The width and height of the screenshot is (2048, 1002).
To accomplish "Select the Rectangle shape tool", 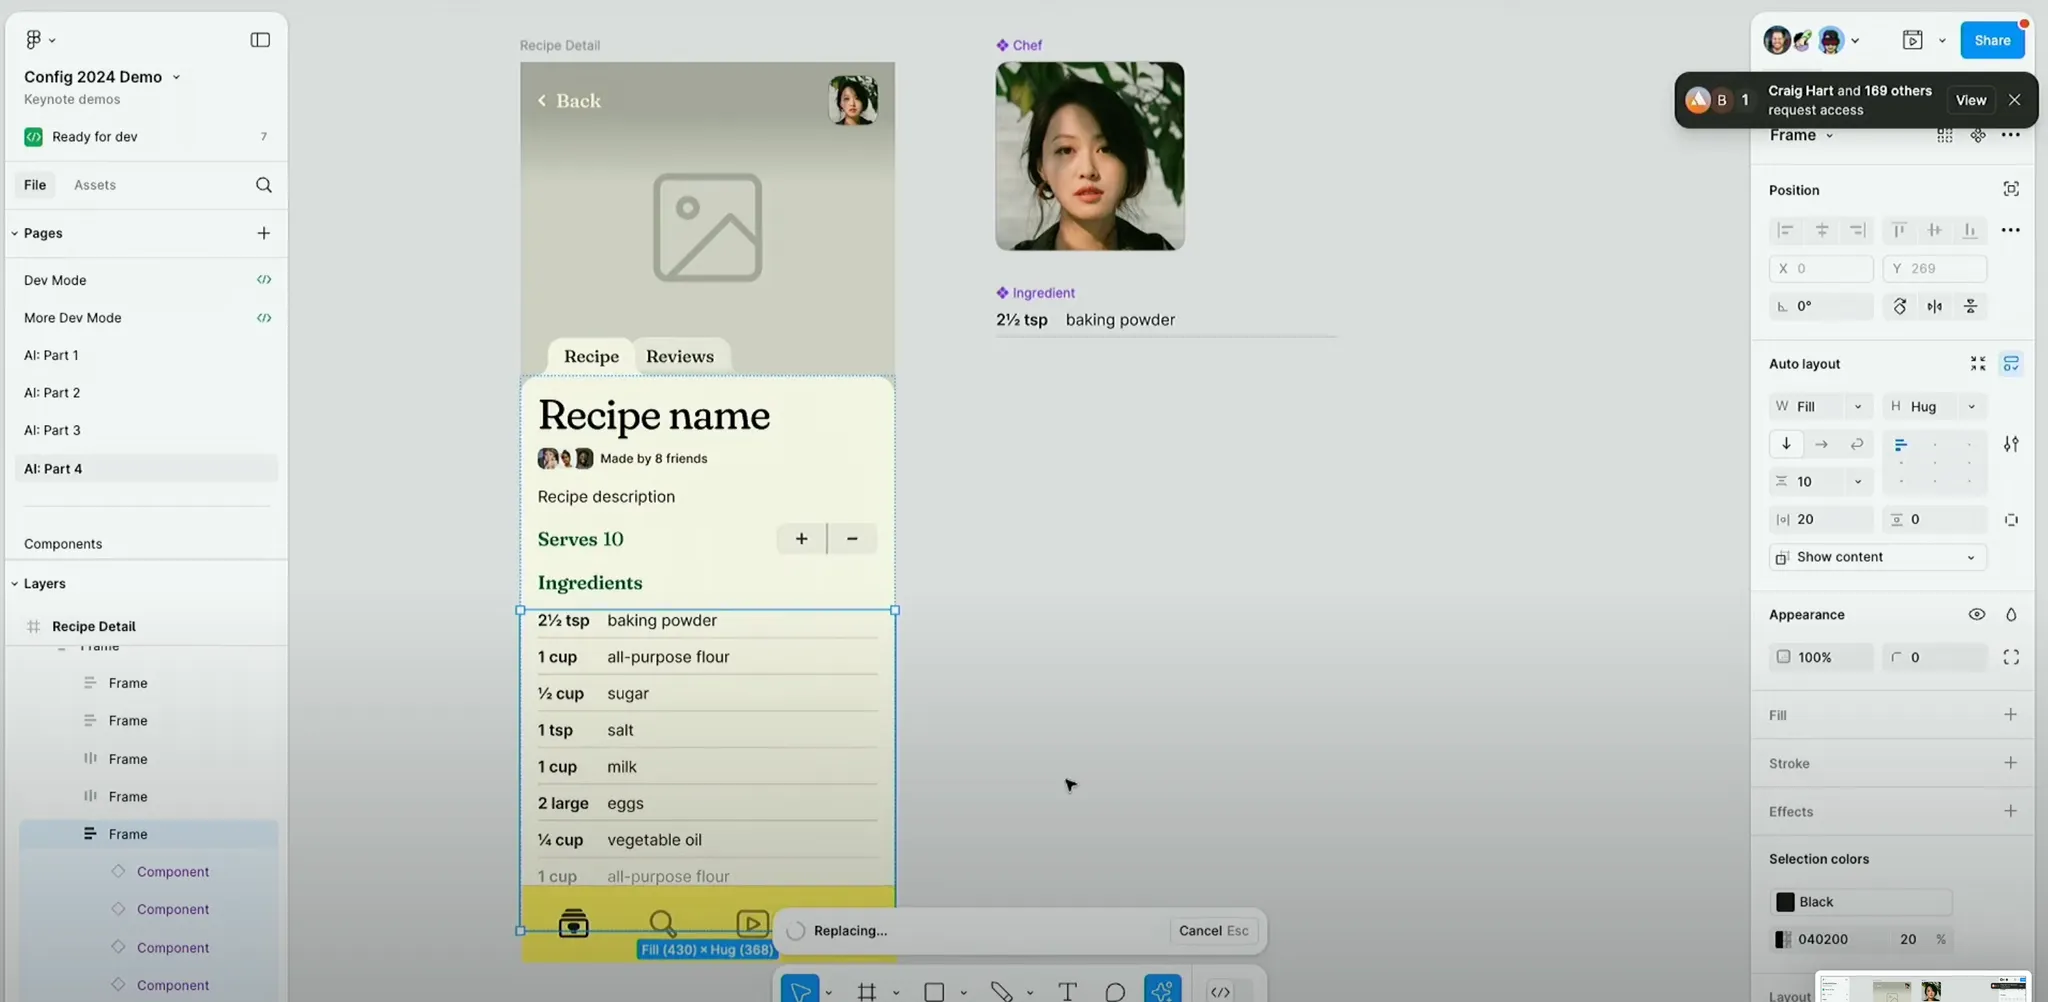I will 934,991.
